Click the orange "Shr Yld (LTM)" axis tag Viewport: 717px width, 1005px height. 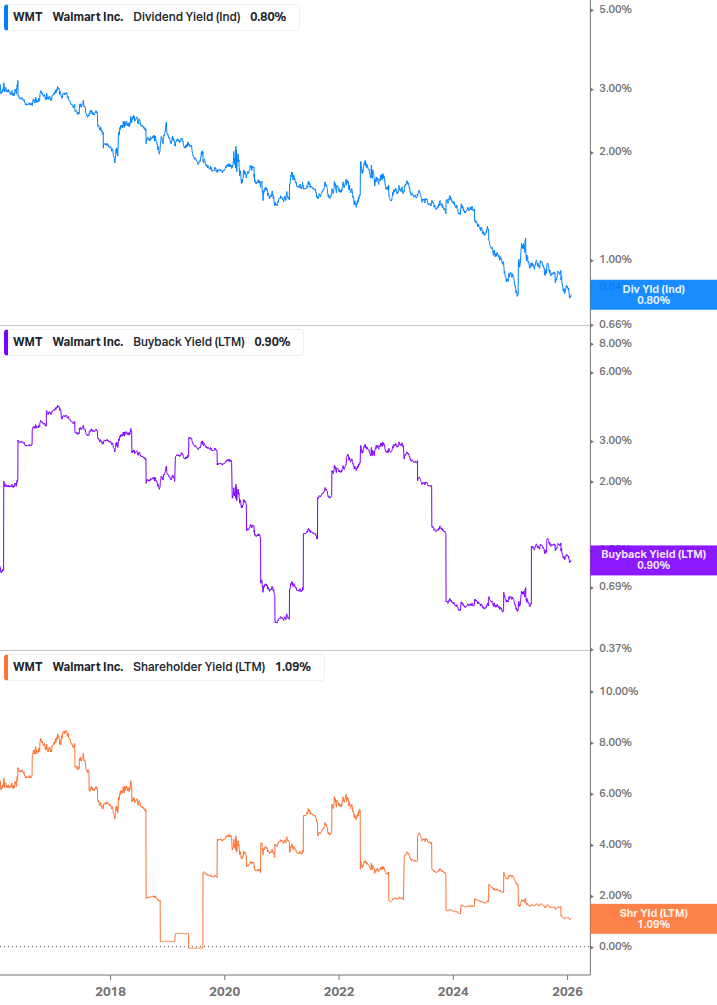[x=653, y=919]
